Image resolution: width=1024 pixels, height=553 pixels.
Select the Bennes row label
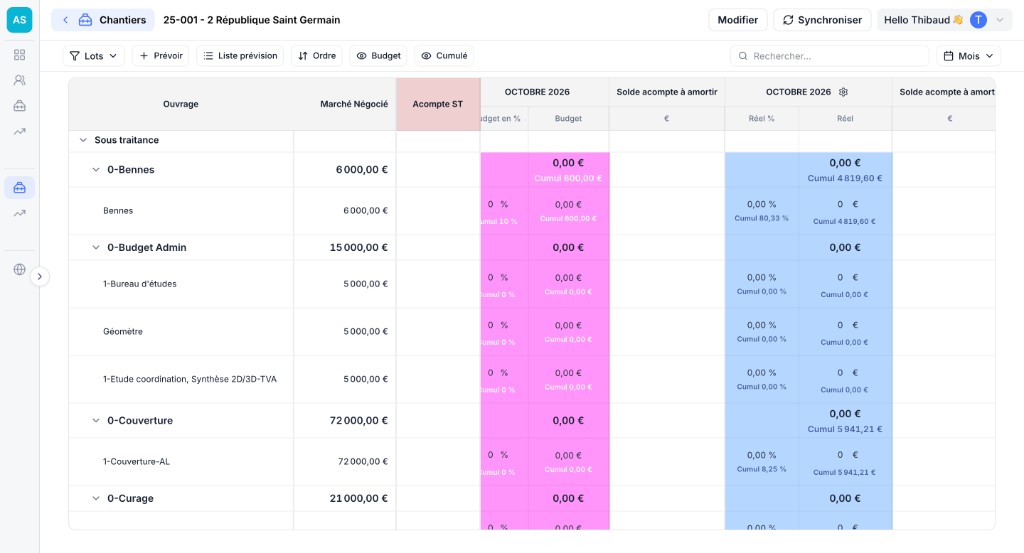click(x=118, y=211)
